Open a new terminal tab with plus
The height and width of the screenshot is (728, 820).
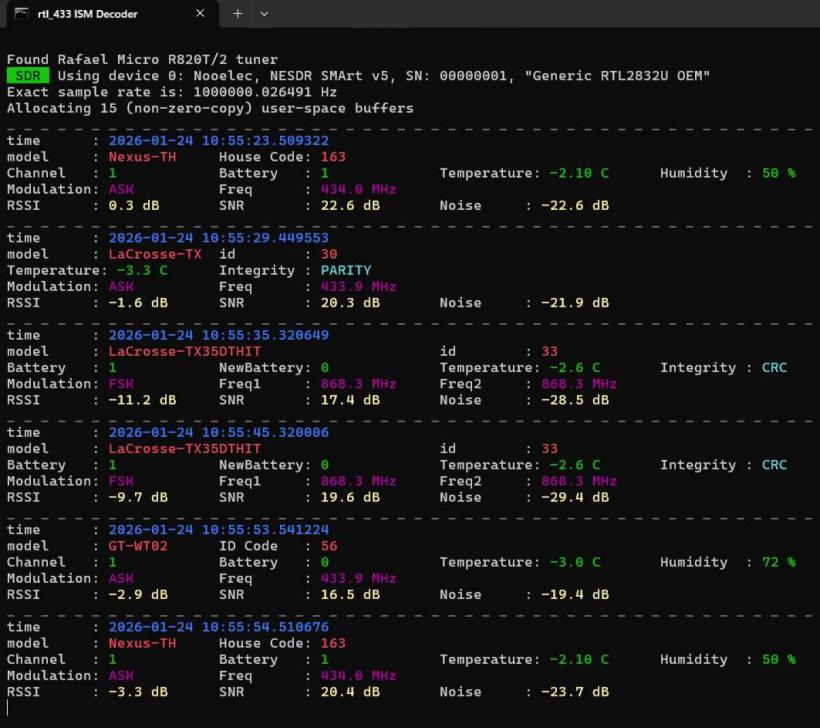pyautogui.click(x=237, y=14)
